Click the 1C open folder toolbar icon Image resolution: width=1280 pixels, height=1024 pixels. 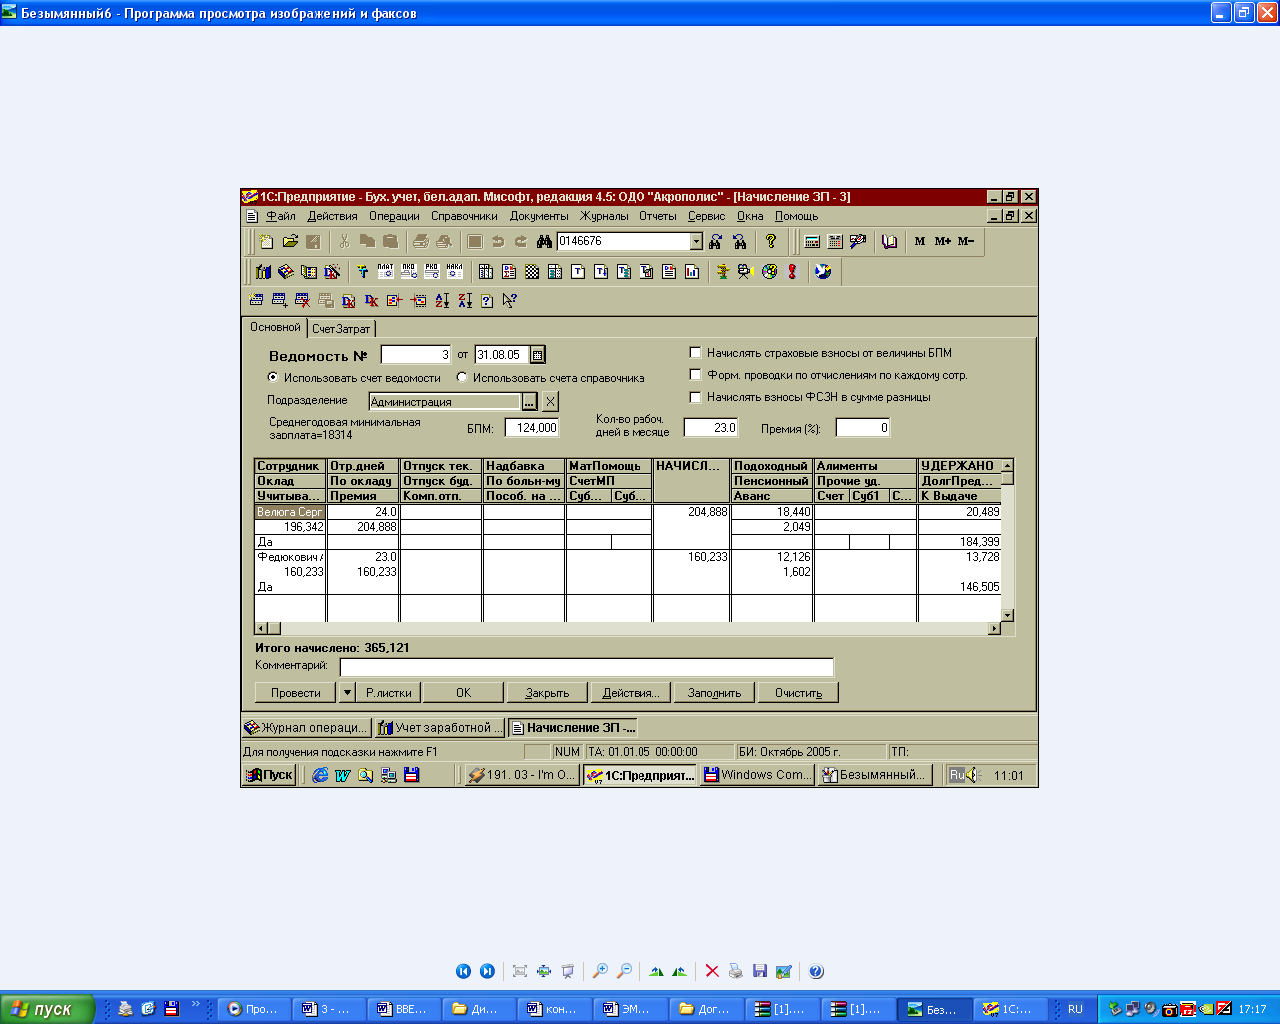[290, 241]
